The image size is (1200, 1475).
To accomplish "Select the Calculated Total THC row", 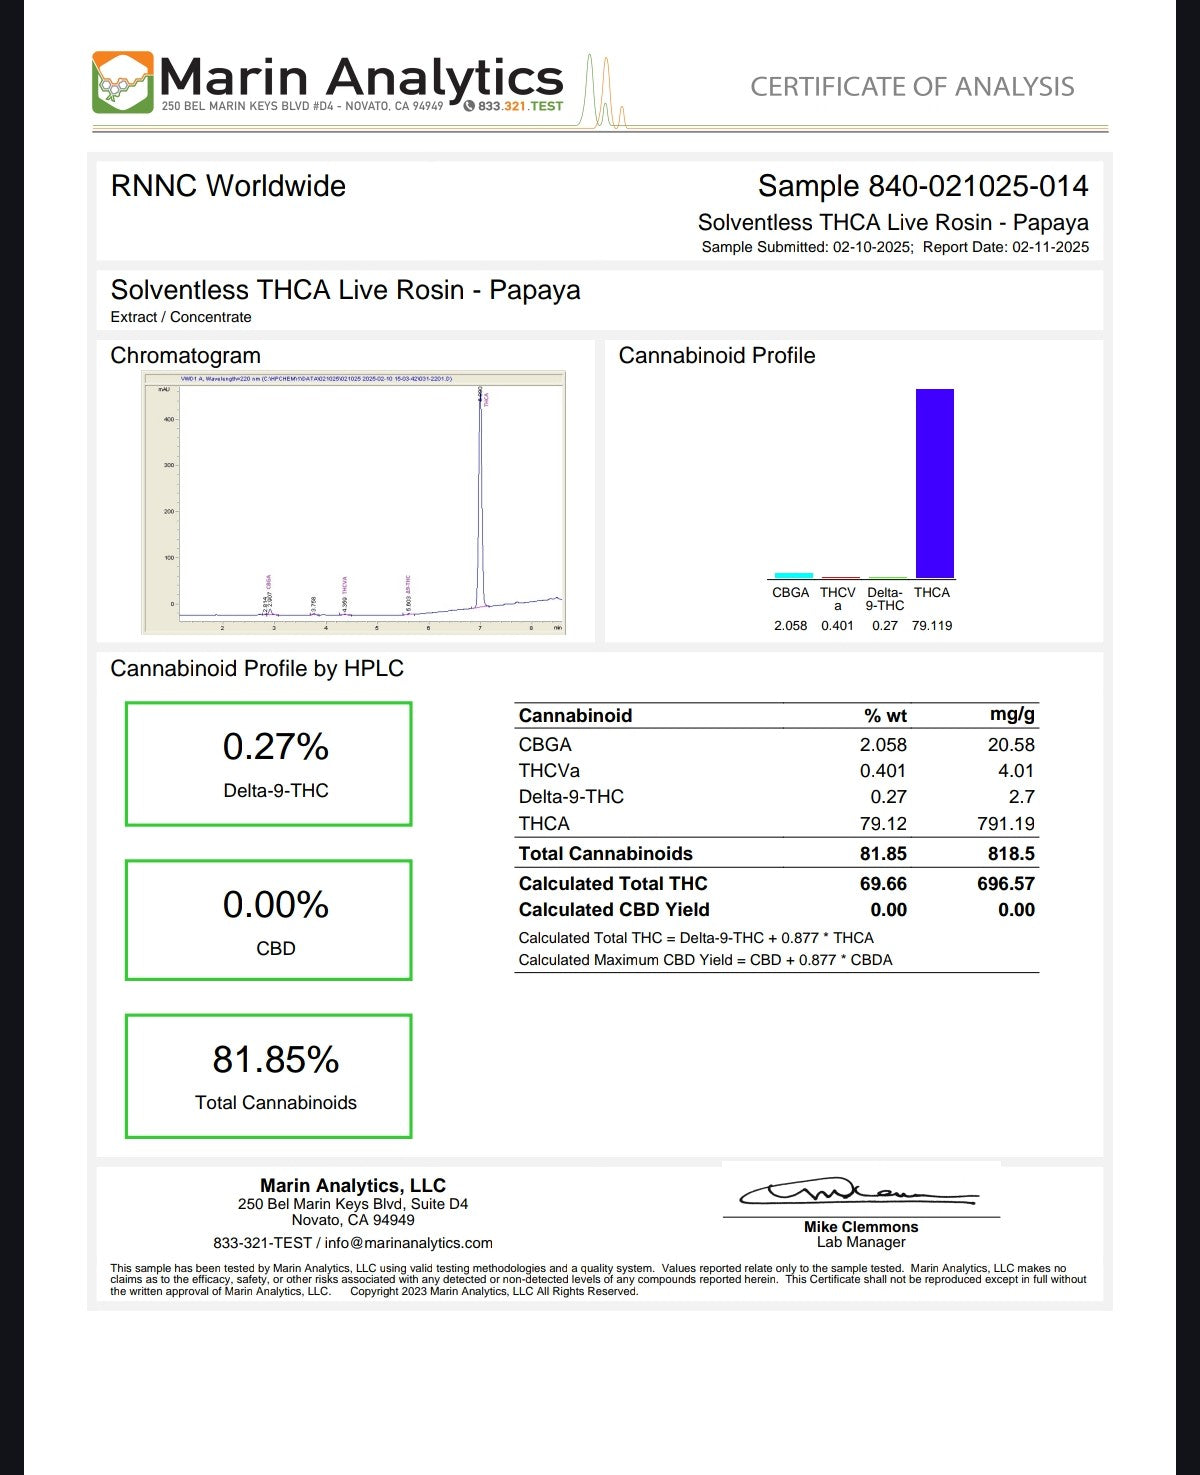I will tap(776, 884).
